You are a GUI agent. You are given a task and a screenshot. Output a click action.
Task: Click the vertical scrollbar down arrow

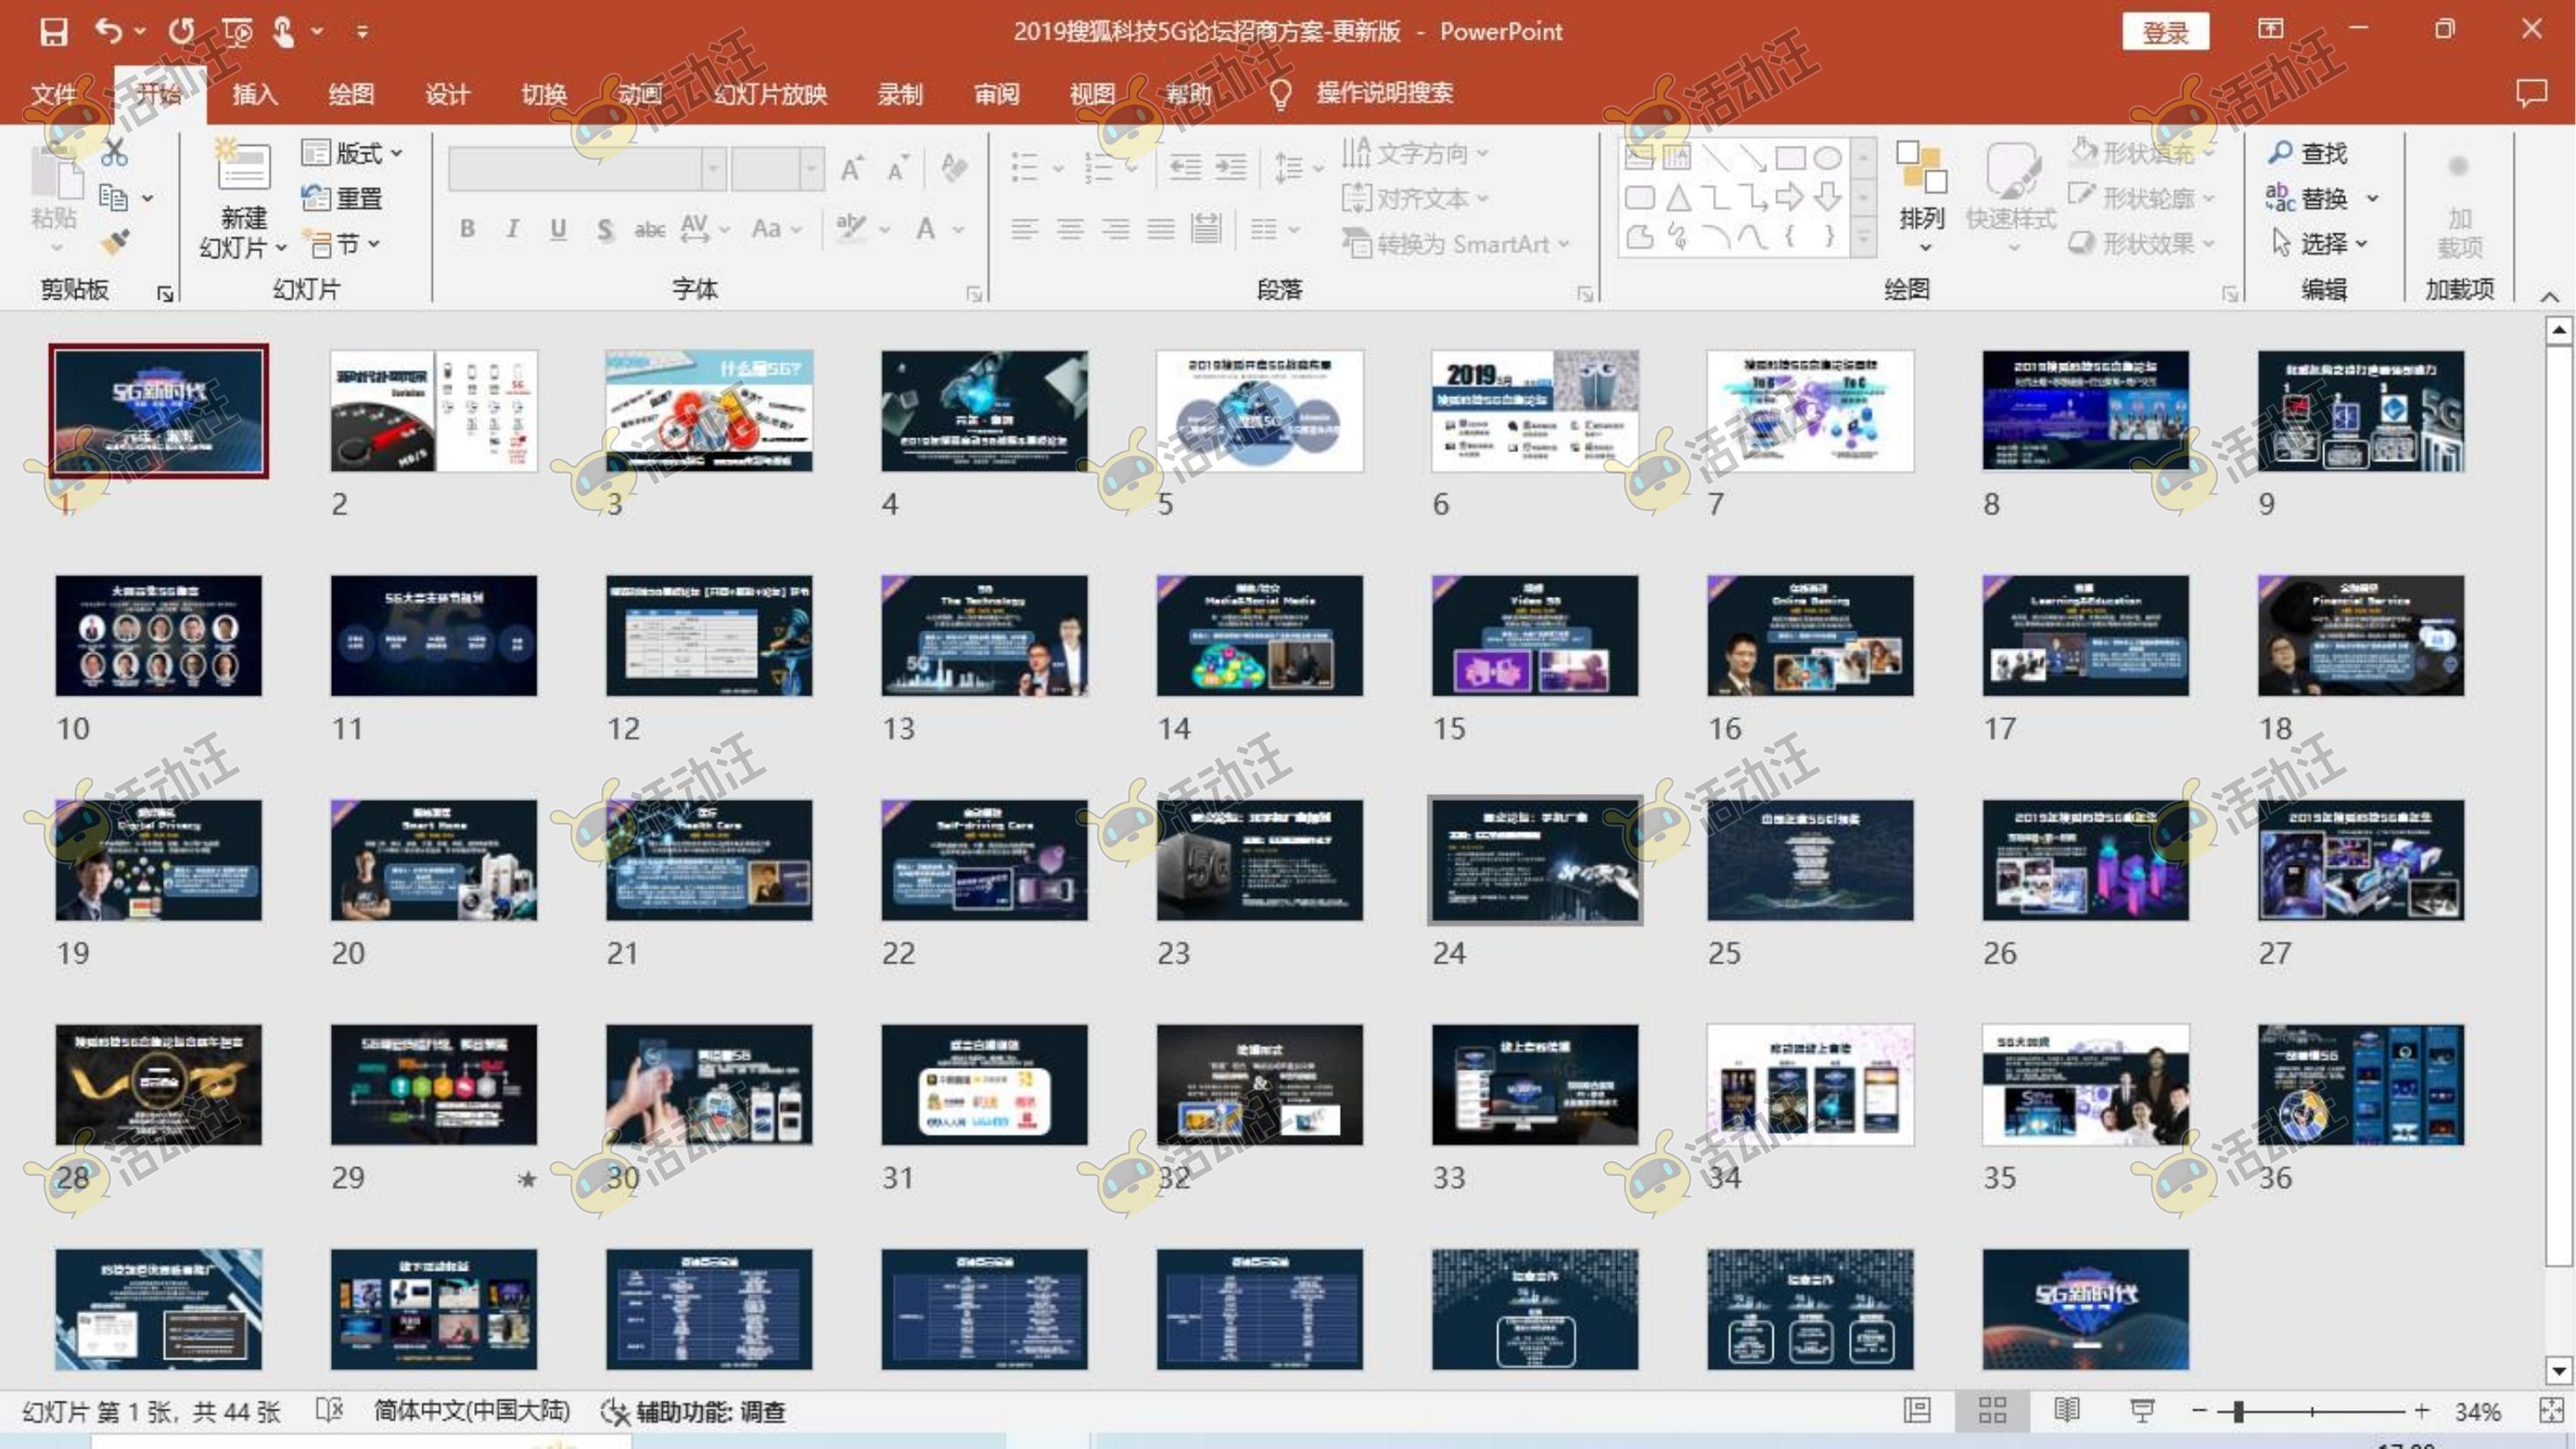[2558, 1370]
